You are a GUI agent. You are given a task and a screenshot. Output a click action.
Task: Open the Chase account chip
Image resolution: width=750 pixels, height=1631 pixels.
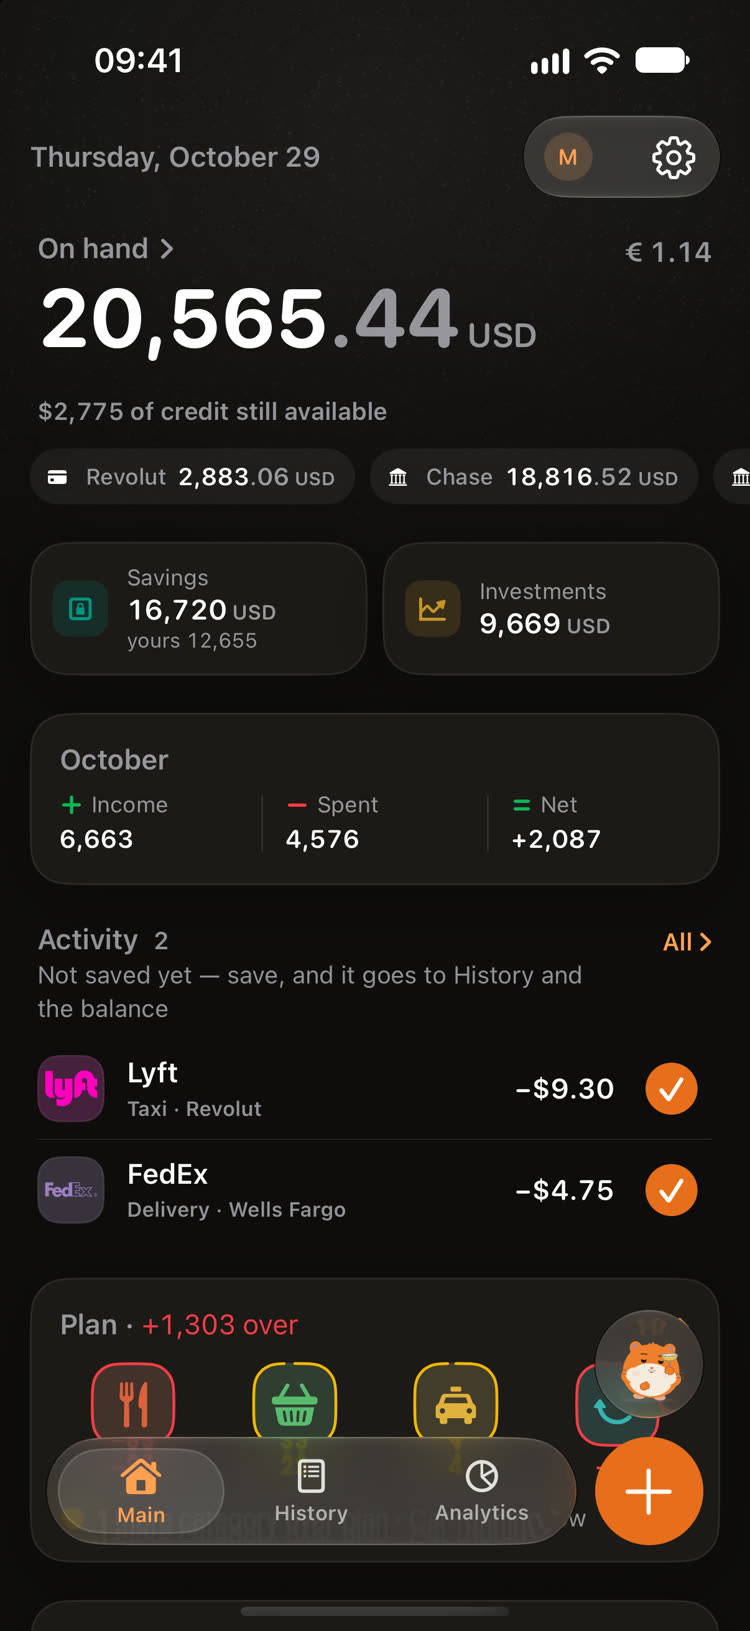(x=534, y=477)
